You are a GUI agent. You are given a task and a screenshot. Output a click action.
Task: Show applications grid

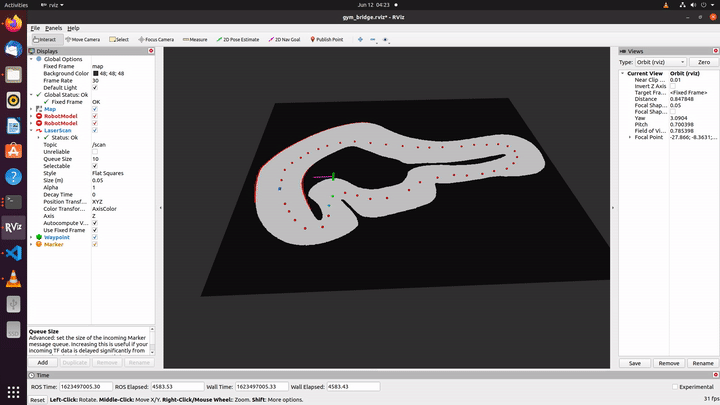click(x=13, y=392)
